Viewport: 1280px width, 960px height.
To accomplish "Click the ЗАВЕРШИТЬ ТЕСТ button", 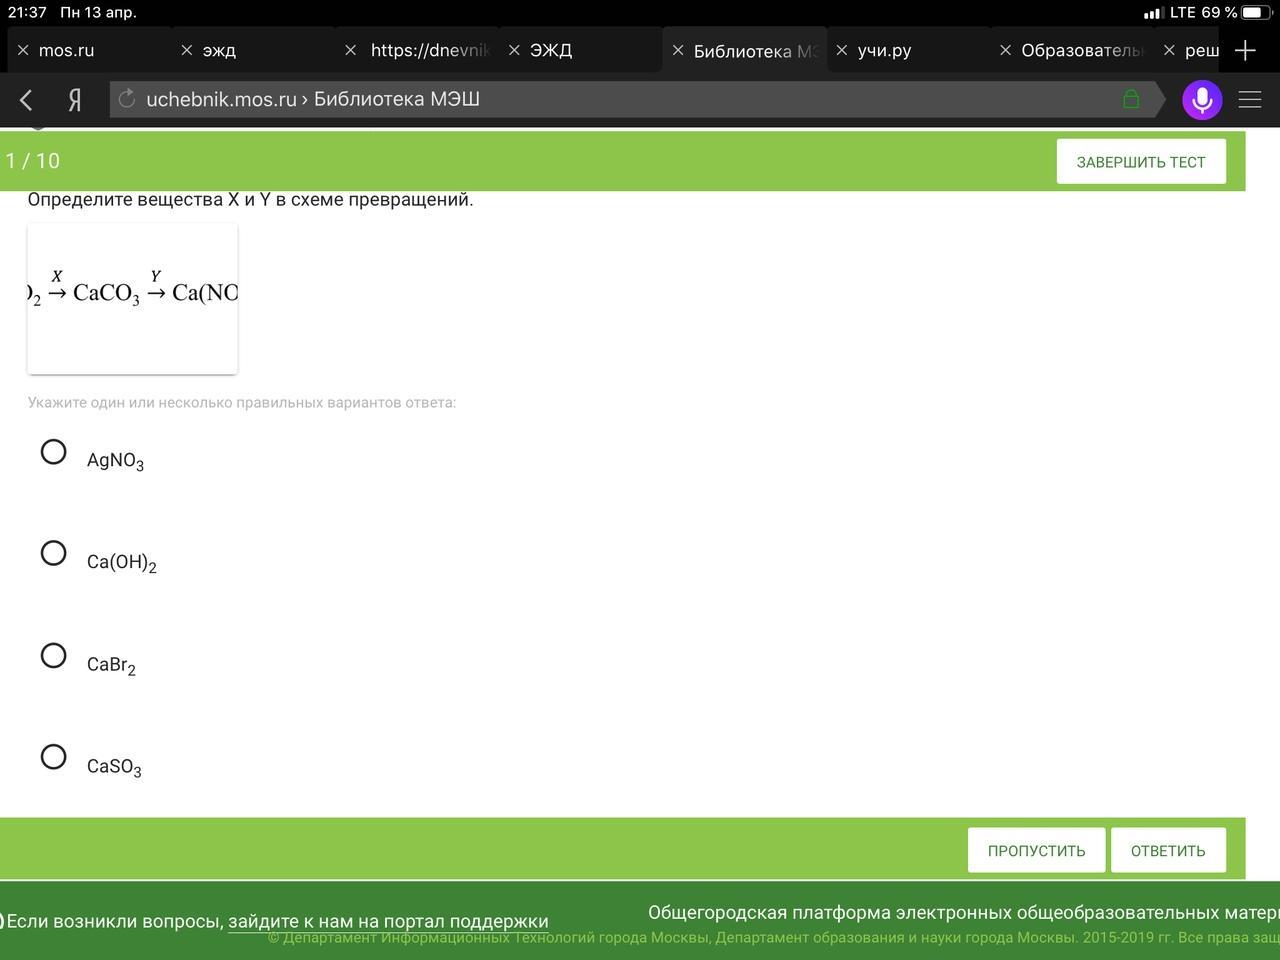I will pyautogui.click(x=1141, y=162).
